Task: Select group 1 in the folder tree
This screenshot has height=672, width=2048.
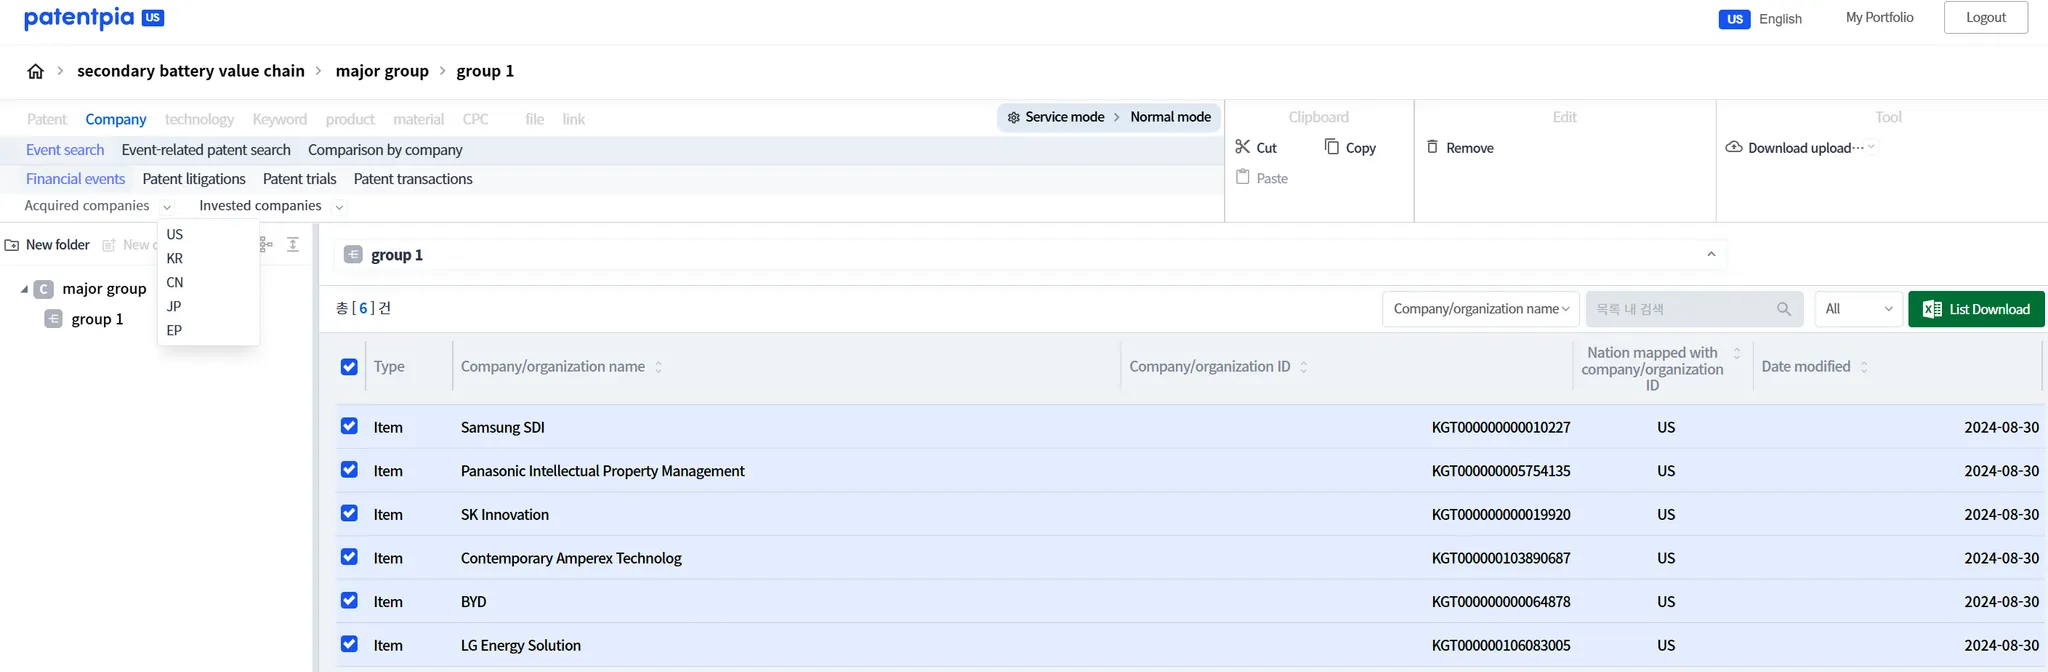Action: coord(97,319)
